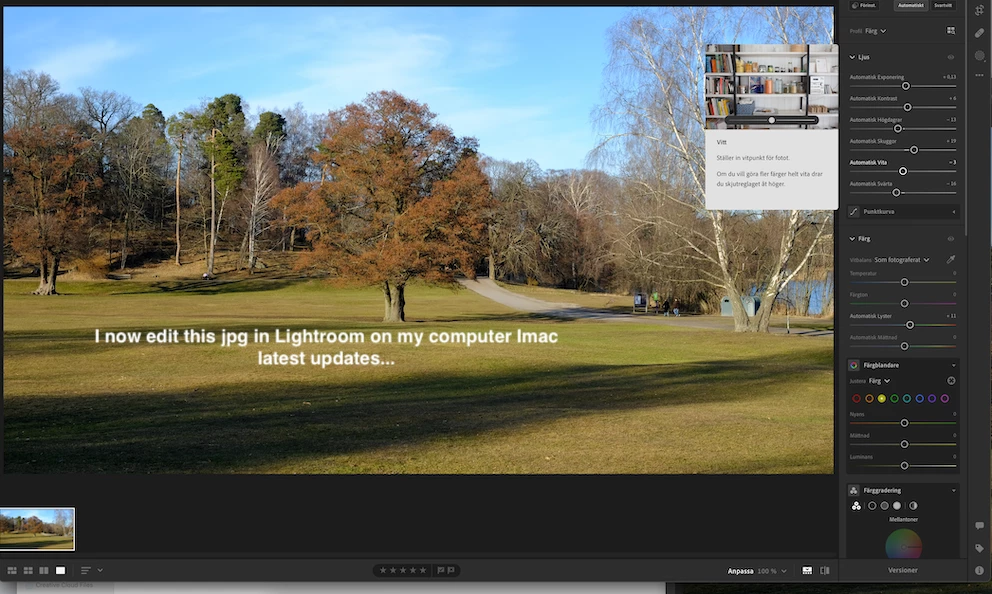Select the healing brush bandage tool
This screenshot has height=594, width=992.
[x=979, y=33]
